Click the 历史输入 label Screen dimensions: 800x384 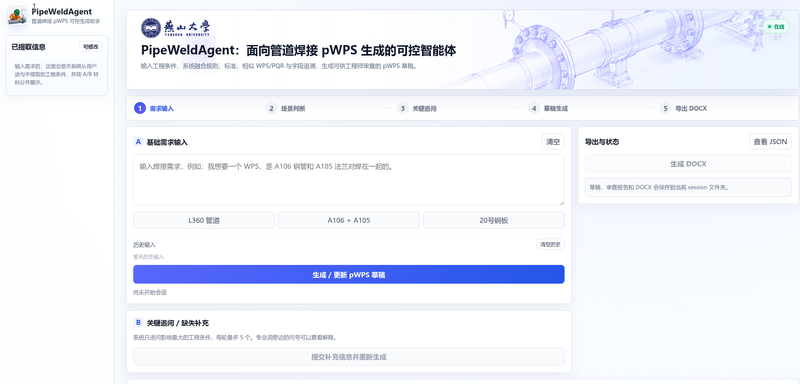pyautogui.click(x=144, y=245)
